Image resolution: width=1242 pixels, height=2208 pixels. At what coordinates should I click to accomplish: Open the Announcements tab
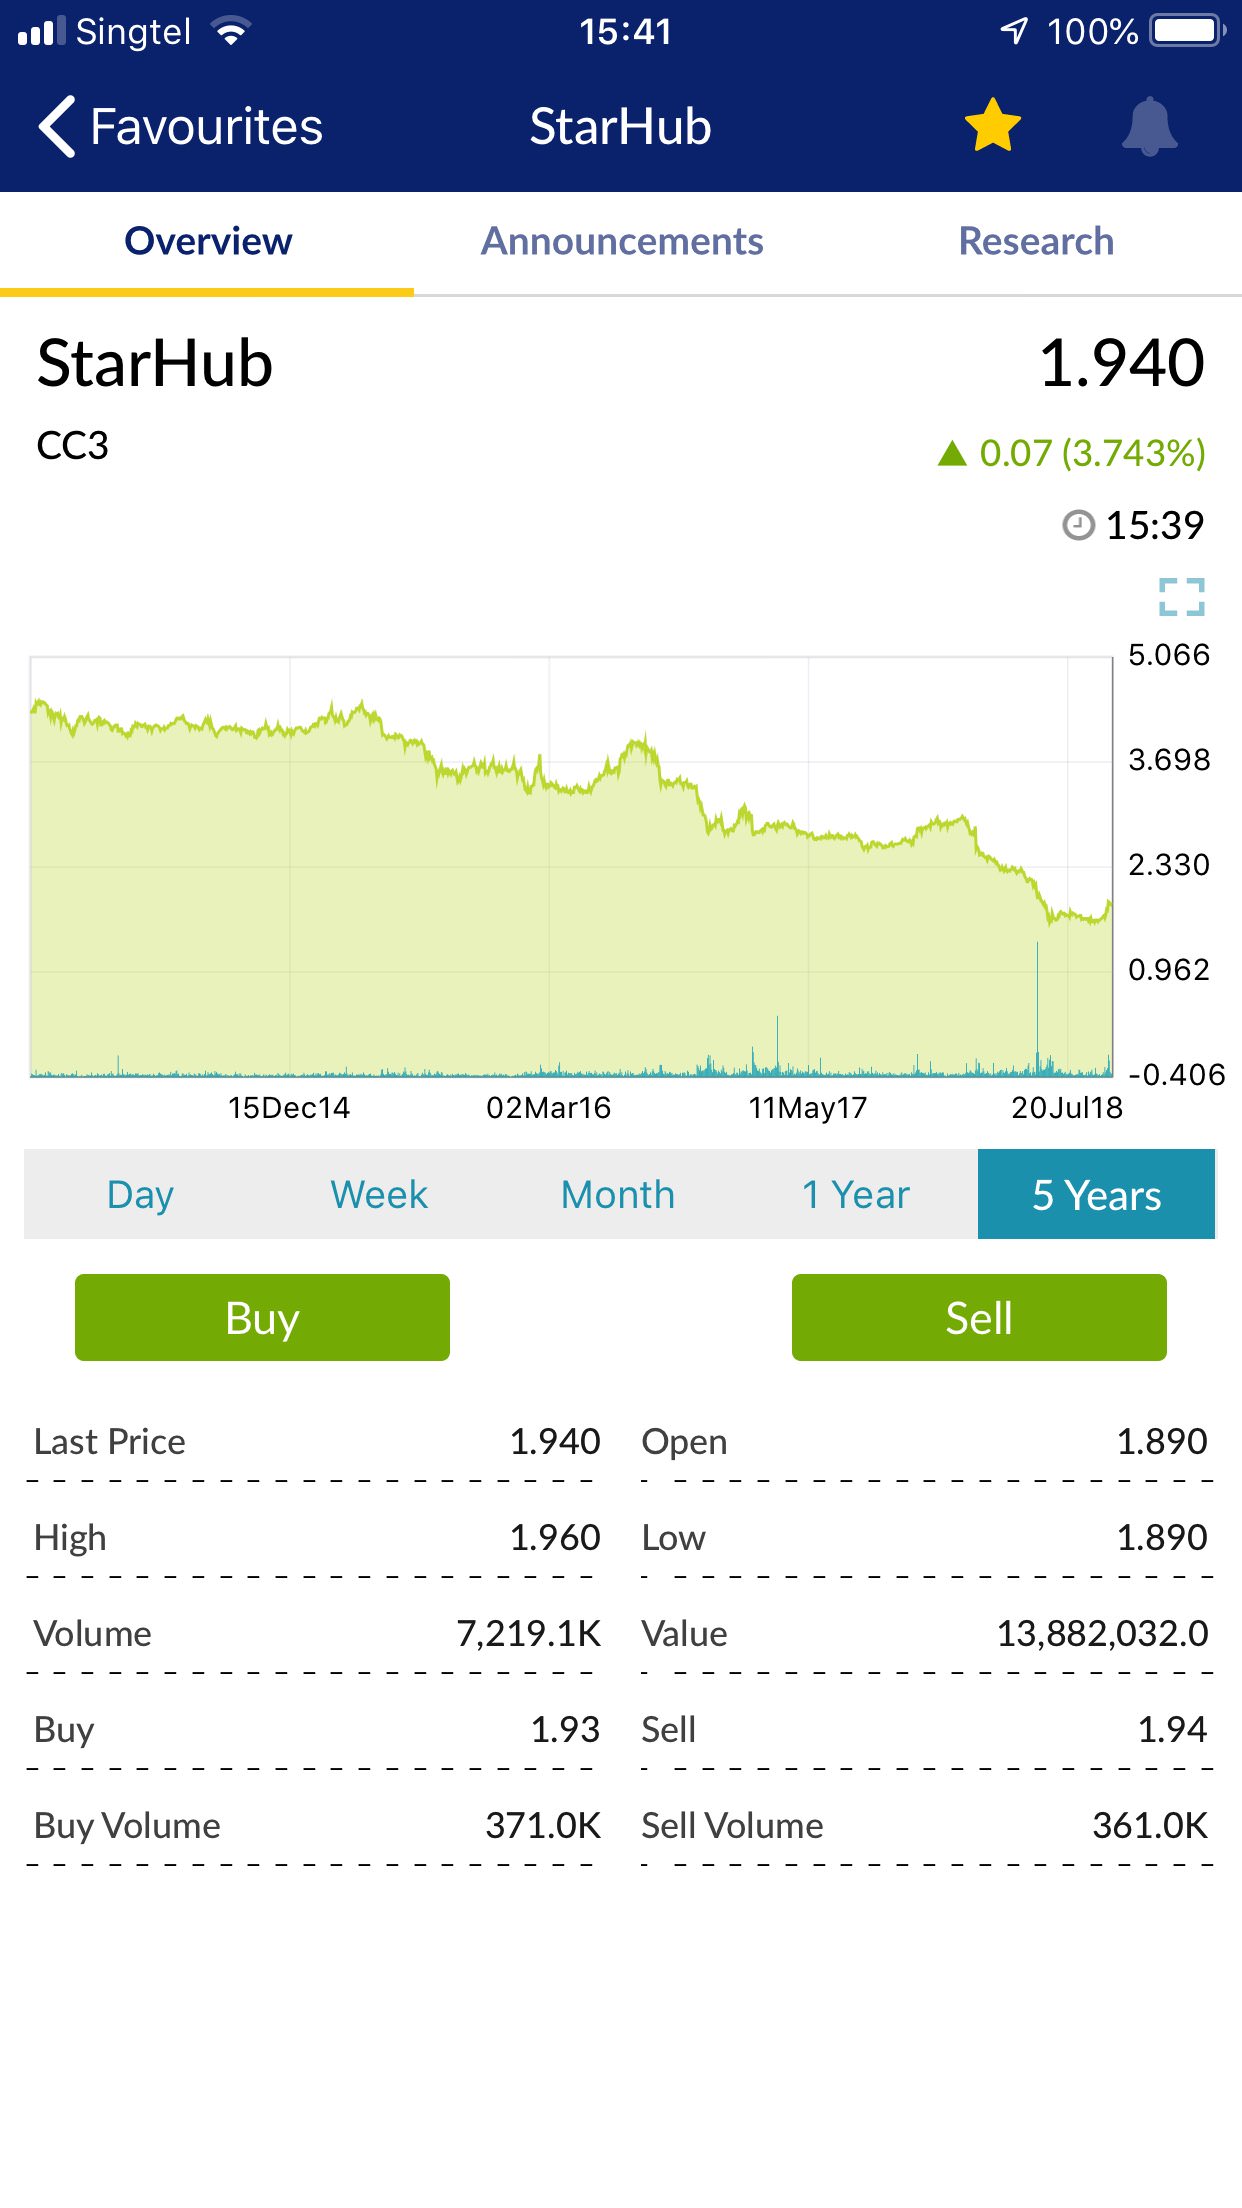(x=622, y=241)
